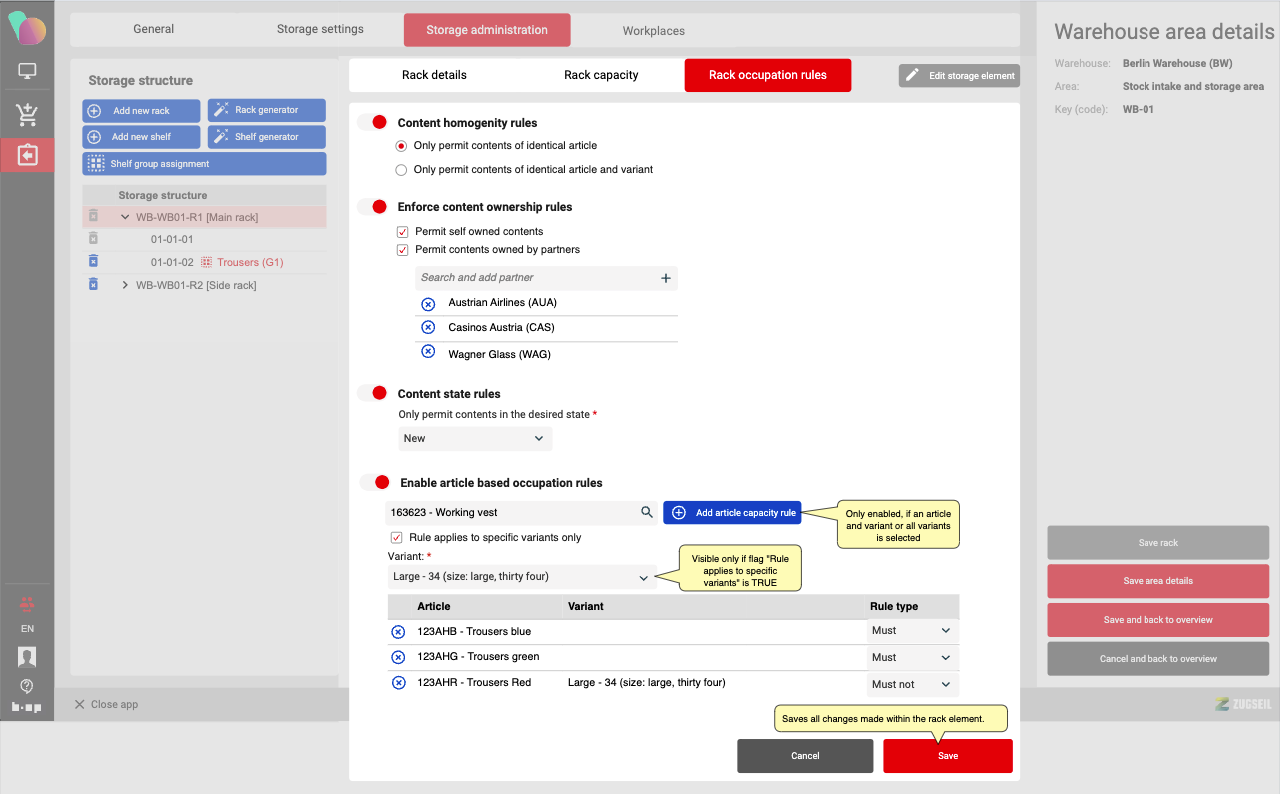Viewport: 1280px width, 794px height.
Task: Toggle the Content homogenity rules switch
Action: click(373, 122)
